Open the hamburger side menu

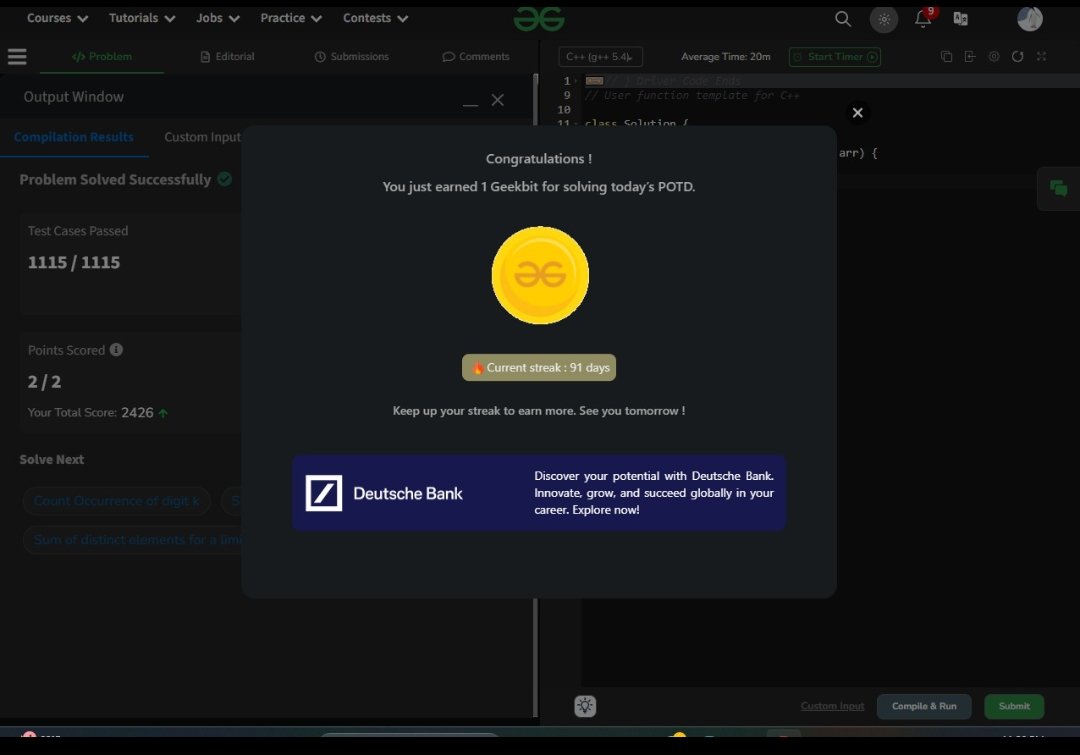point(17,56)
